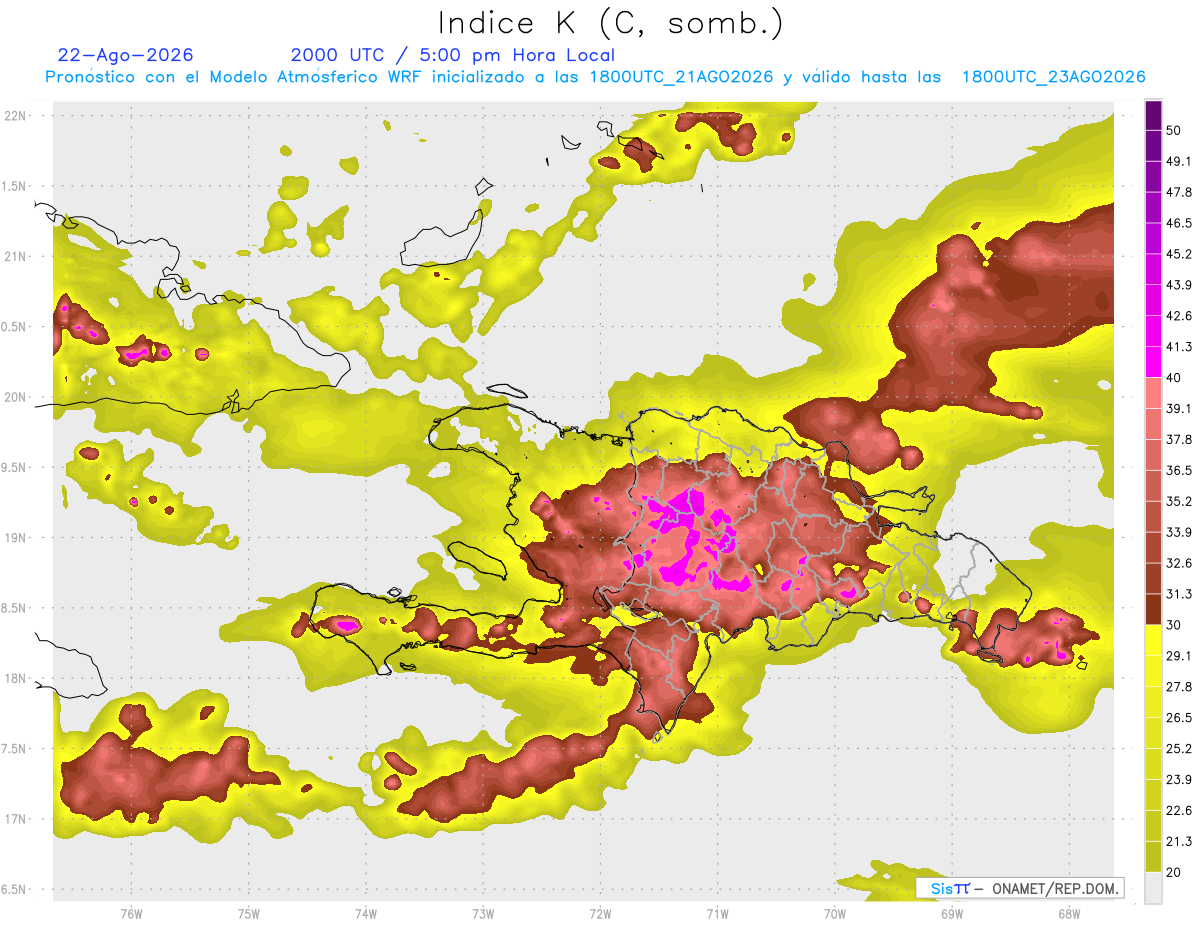Image resolution: width=1200 pixels, height=927 pixels.
Task: Click the colorbar label '47.8'
Action: (x=1179, y=192)
